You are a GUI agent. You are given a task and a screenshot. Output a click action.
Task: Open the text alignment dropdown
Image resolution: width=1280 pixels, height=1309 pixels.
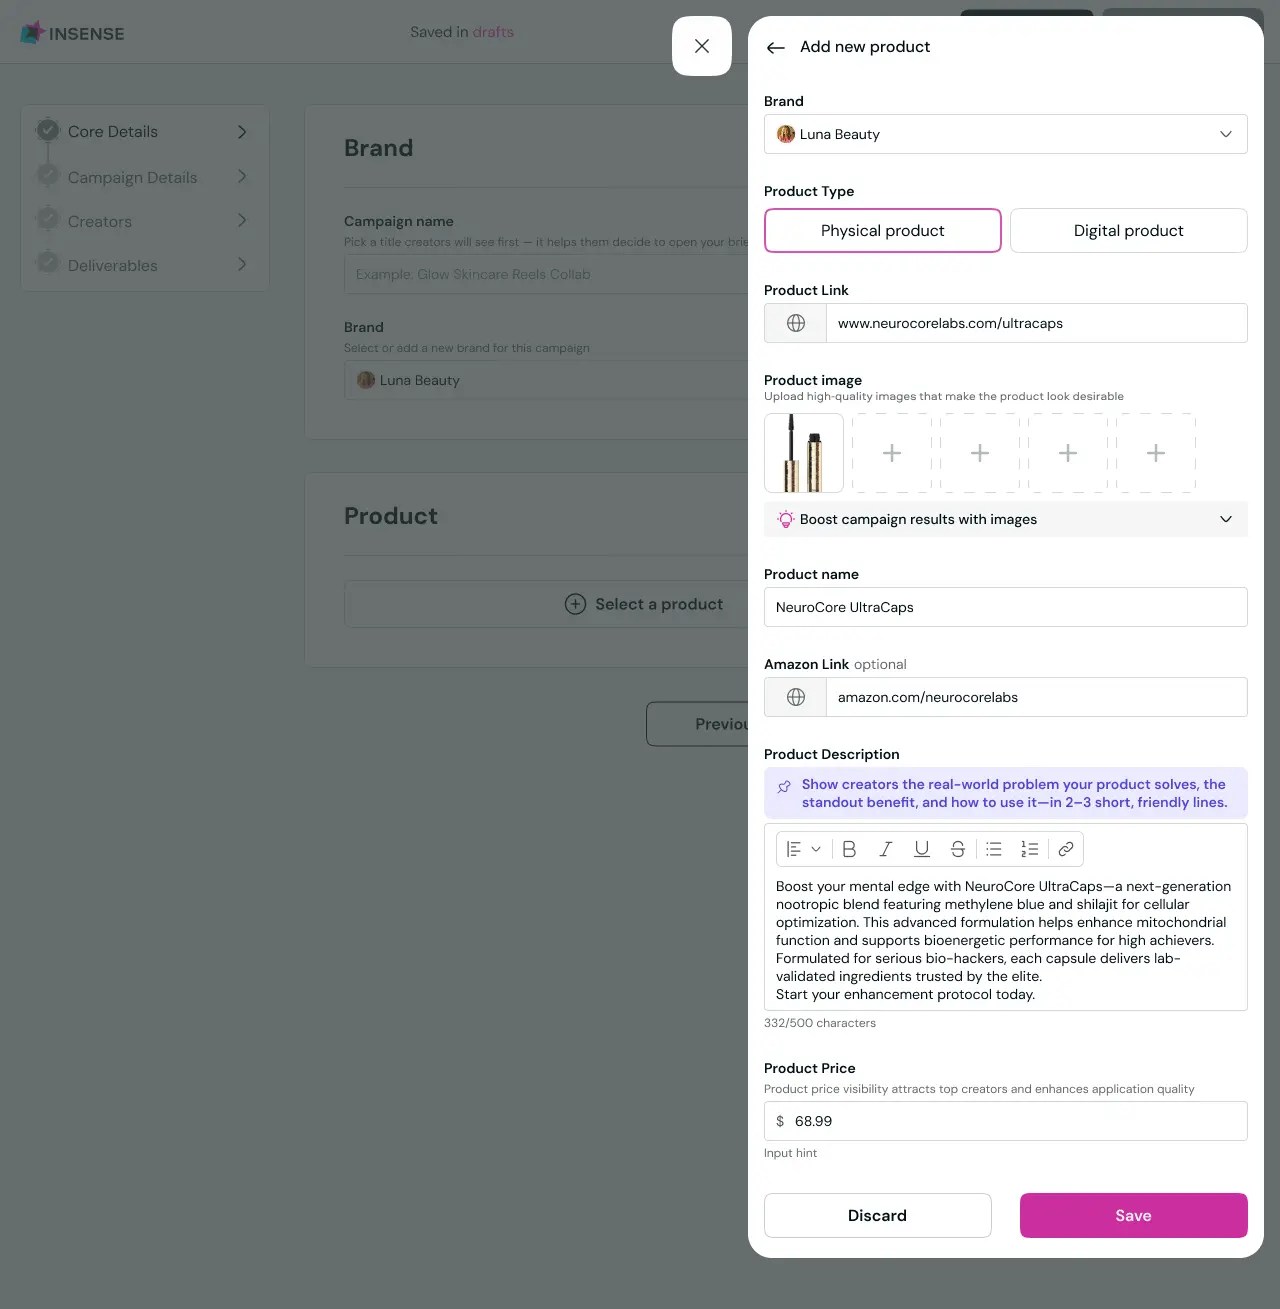[x=803, y=848]
